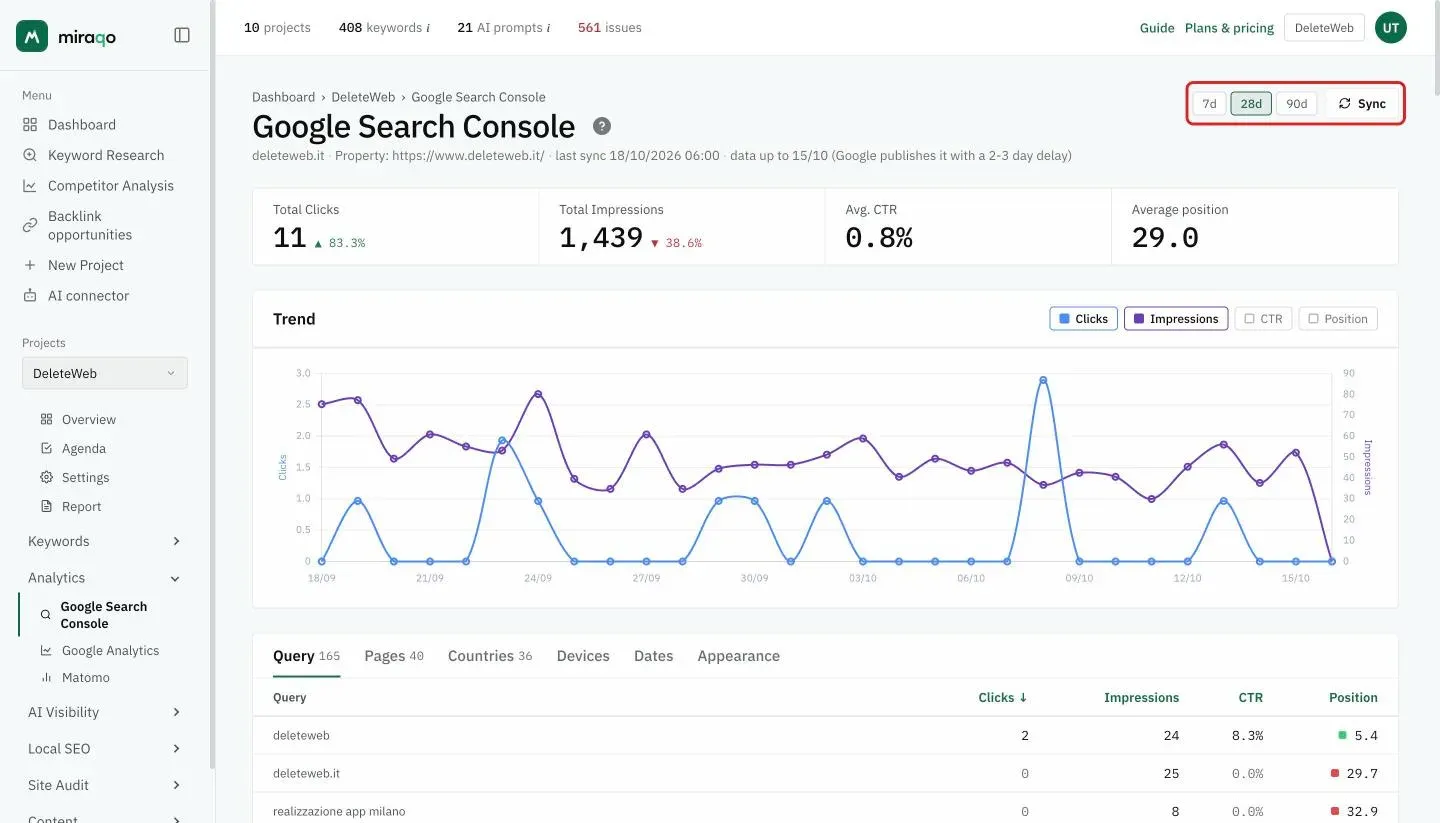This screenshot has width=1440, height=823.
Task: Click the 10 projects counter
Action: coord(277,28)
